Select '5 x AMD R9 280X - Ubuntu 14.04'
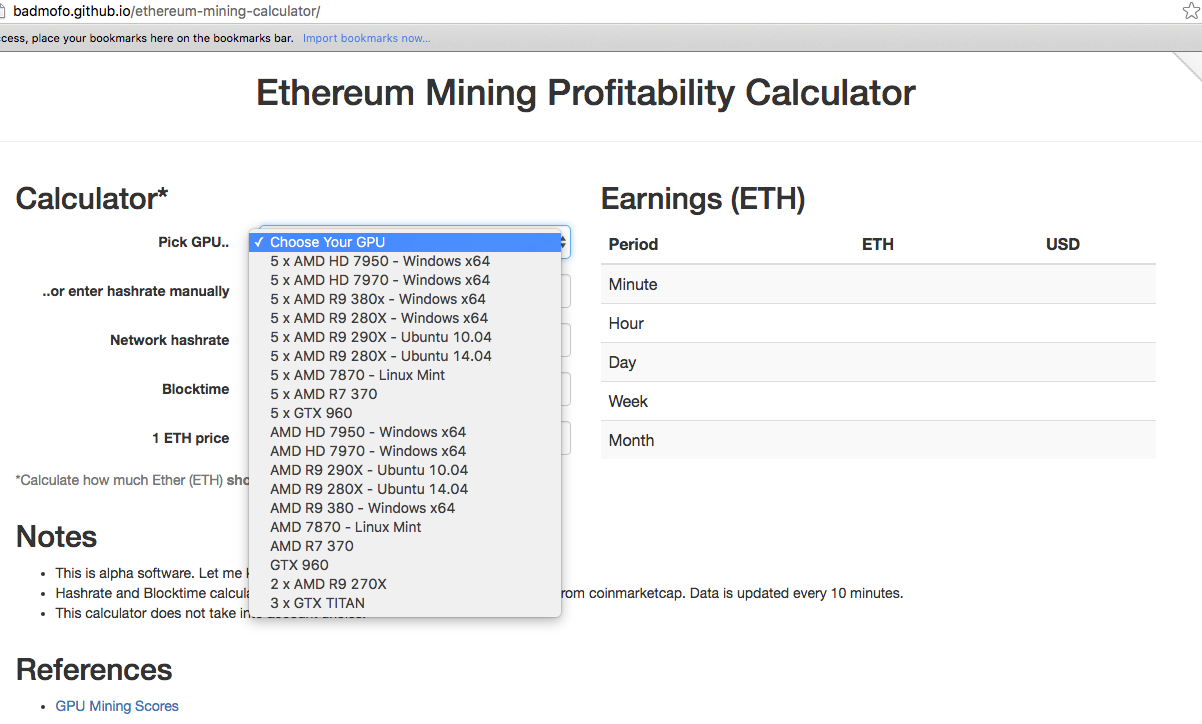 coord(405,356)
